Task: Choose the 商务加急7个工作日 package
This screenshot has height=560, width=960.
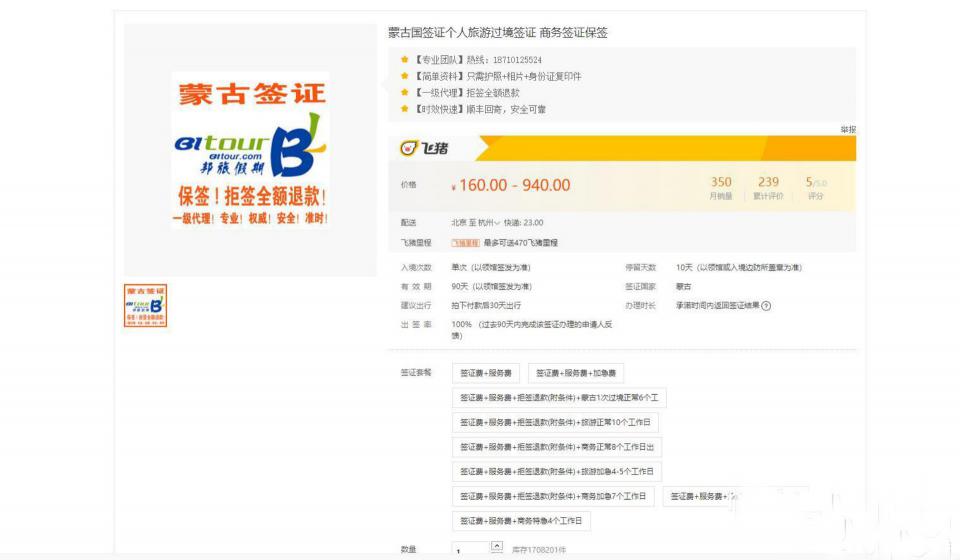Action: [x=554, y=496]
